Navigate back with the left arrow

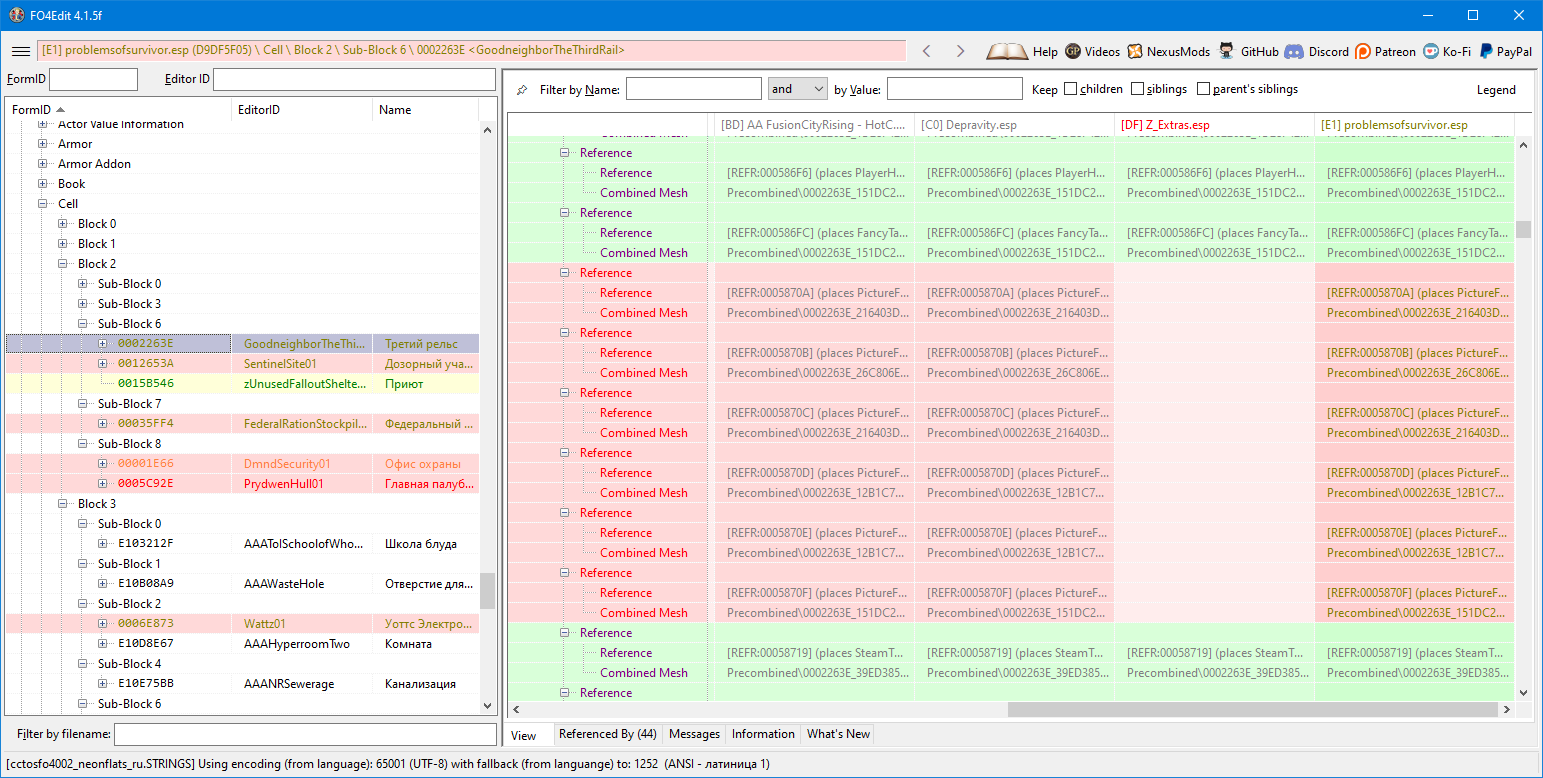click(927, 51)
